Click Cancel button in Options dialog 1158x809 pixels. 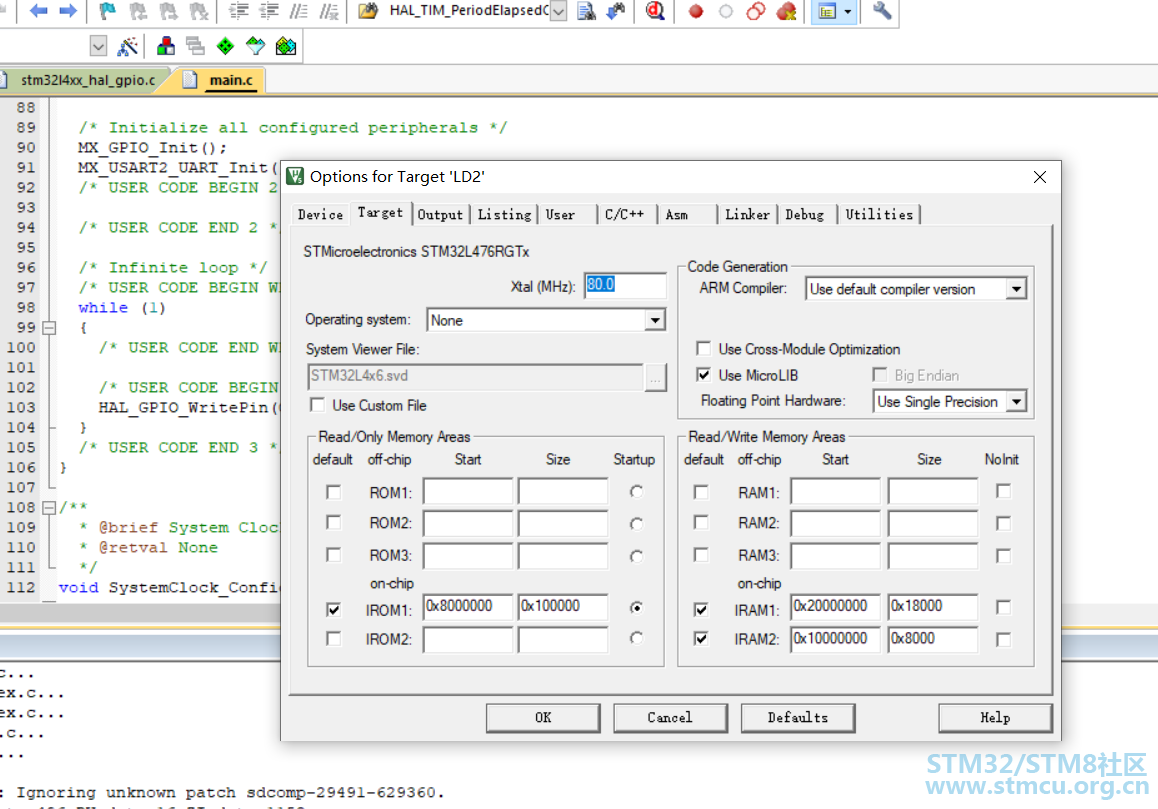click(670, 717)
